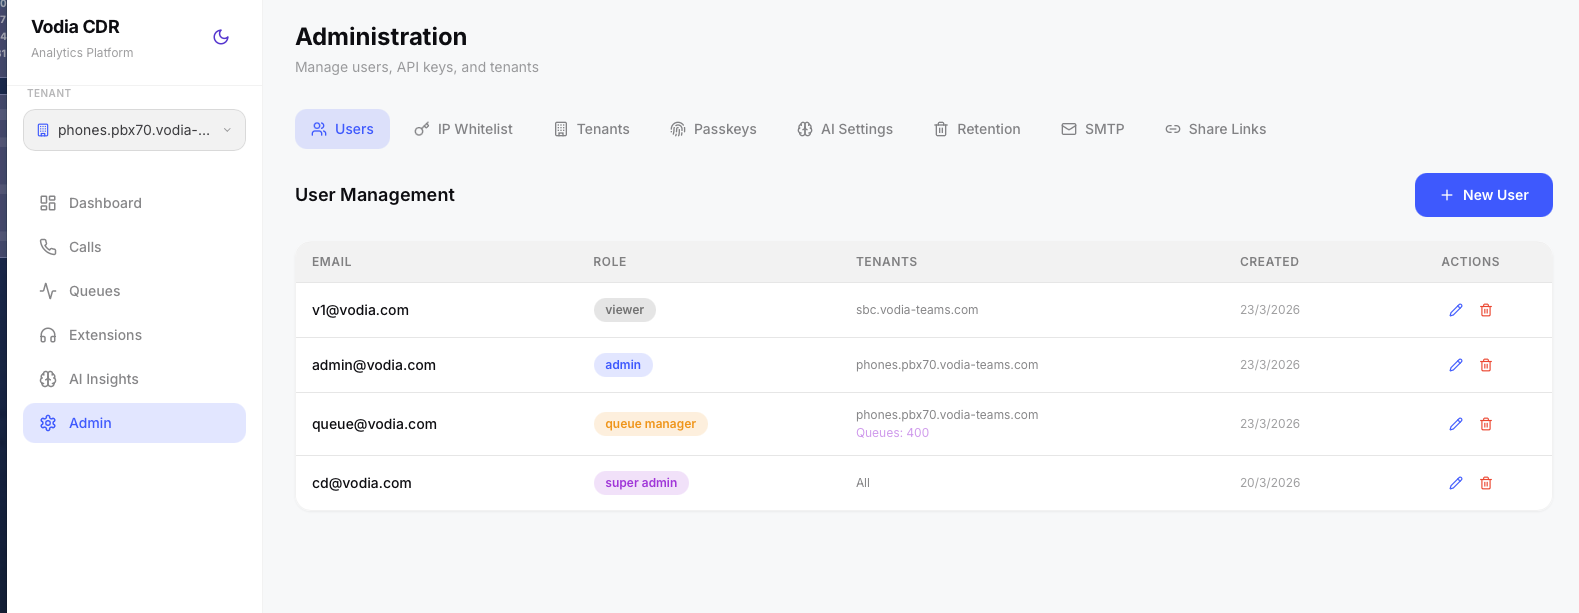This screenshot has height=613, width=1579.
Task: Click the New User button
Action: [1483, 195]
